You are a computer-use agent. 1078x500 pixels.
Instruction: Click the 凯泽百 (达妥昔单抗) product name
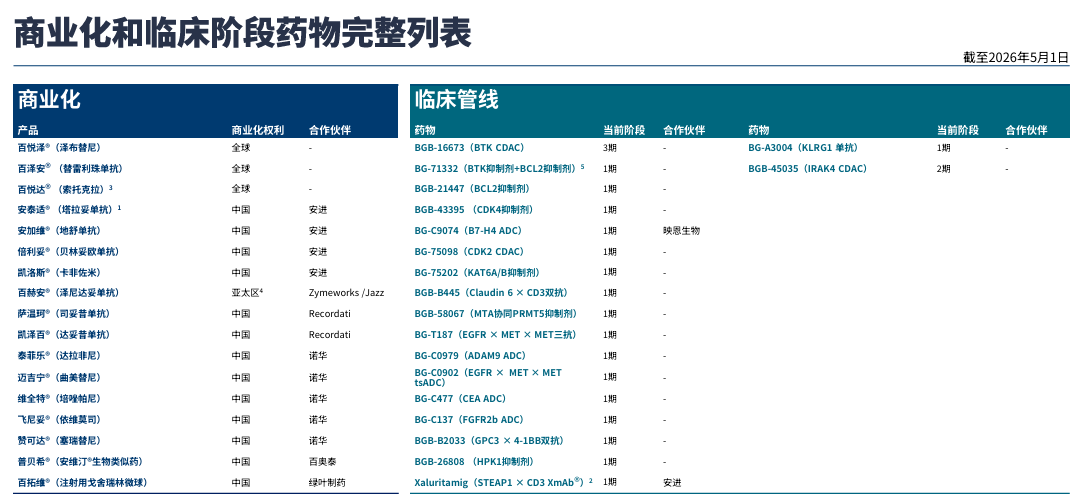pos(64,335)
